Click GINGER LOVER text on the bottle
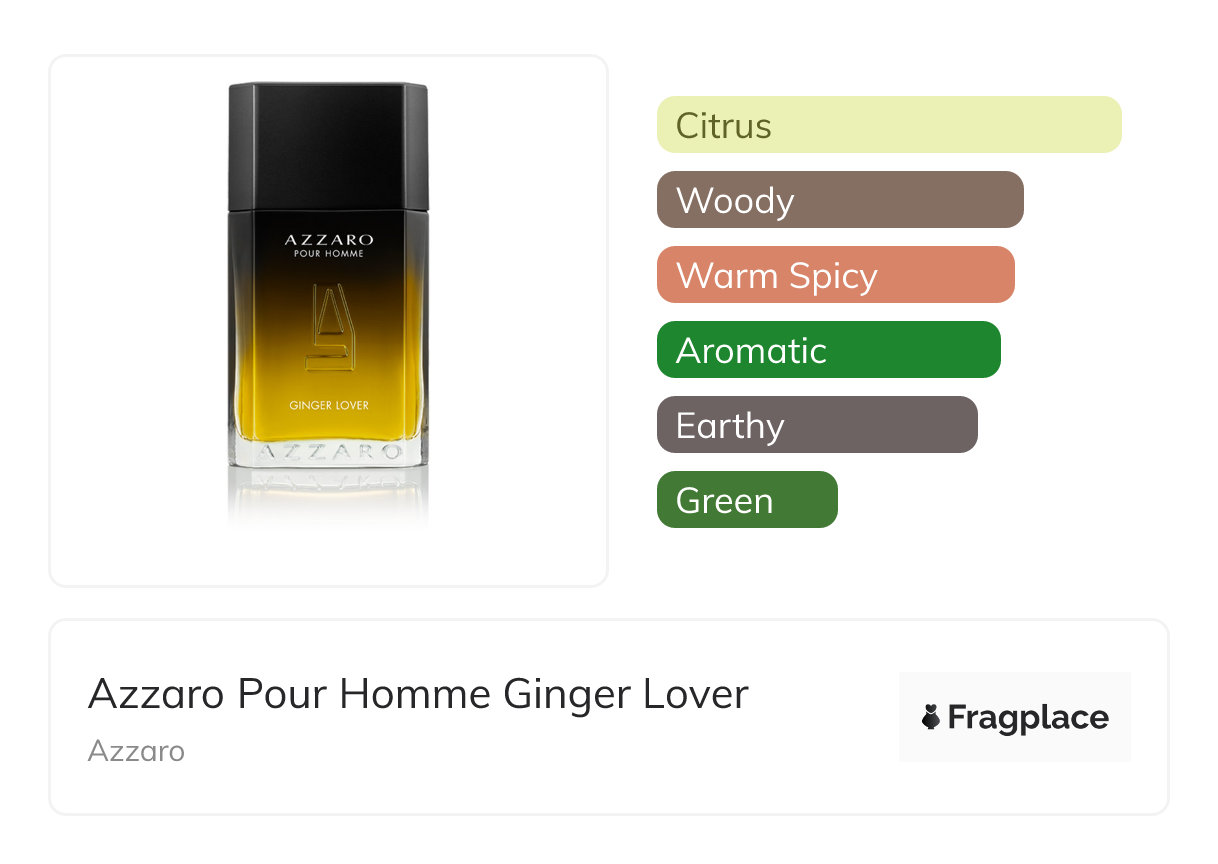 329,406
